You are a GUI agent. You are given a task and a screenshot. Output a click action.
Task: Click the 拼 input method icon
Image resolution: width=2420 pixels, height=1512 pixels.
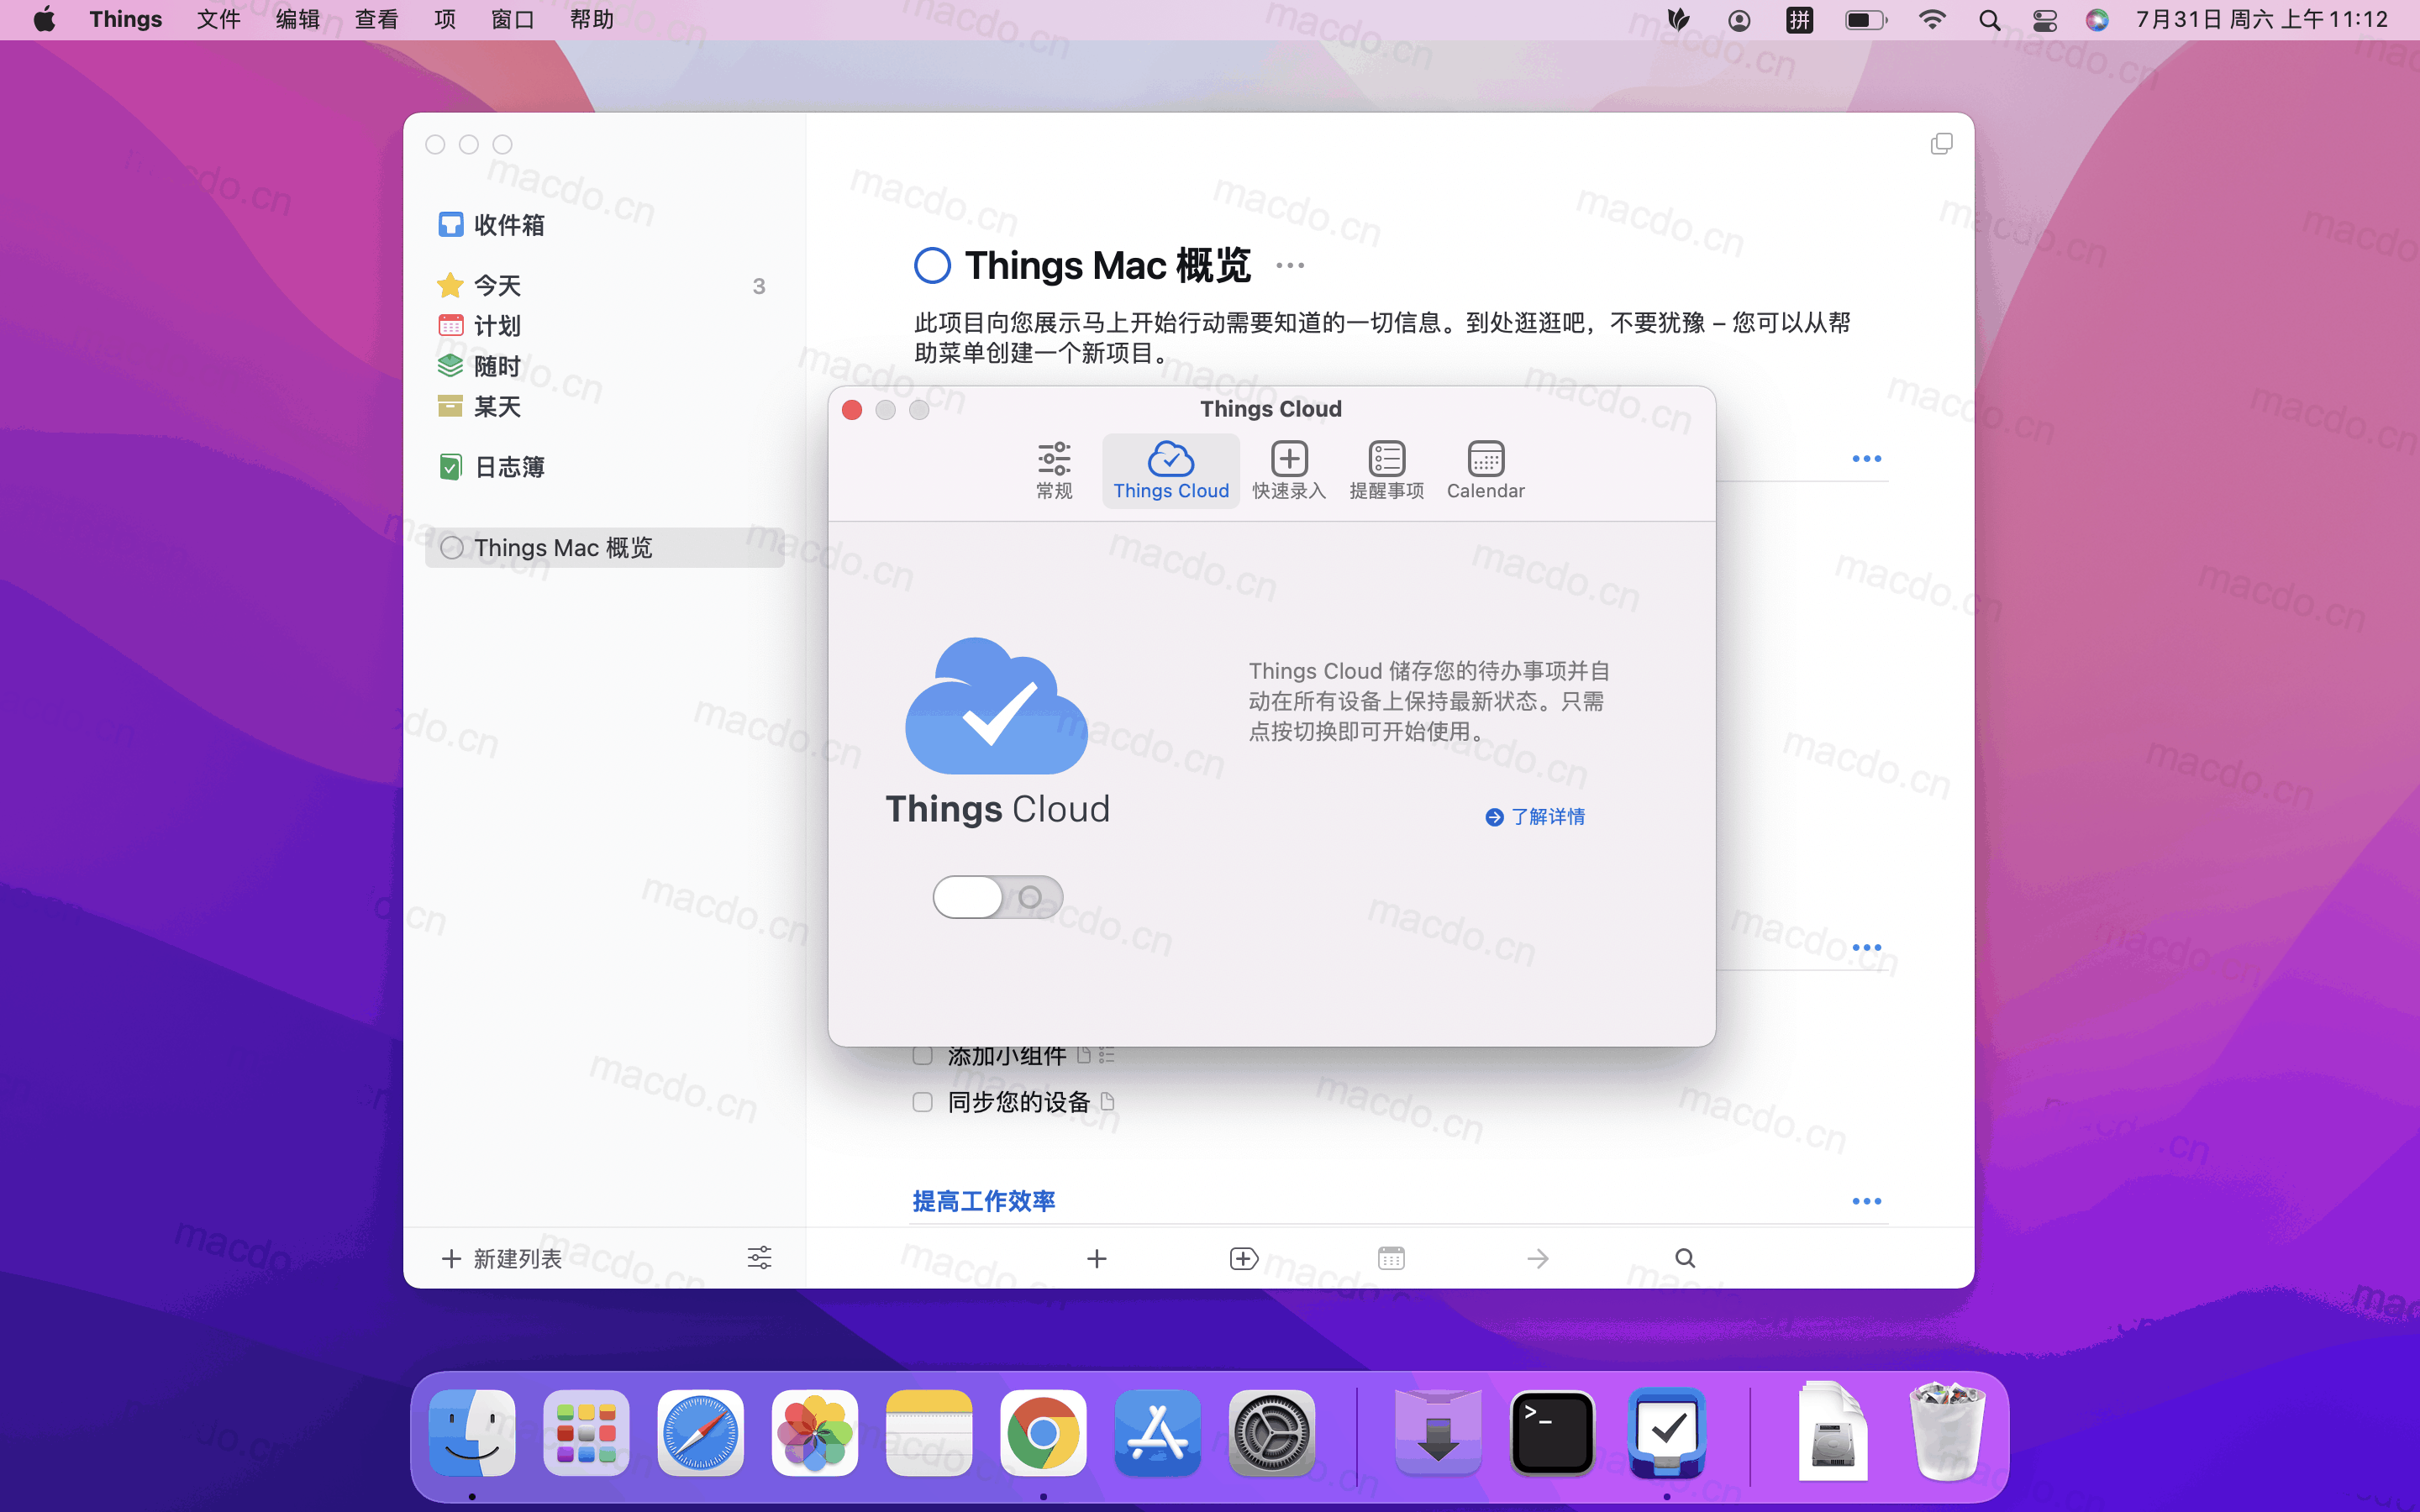[x=1799, y=20]
